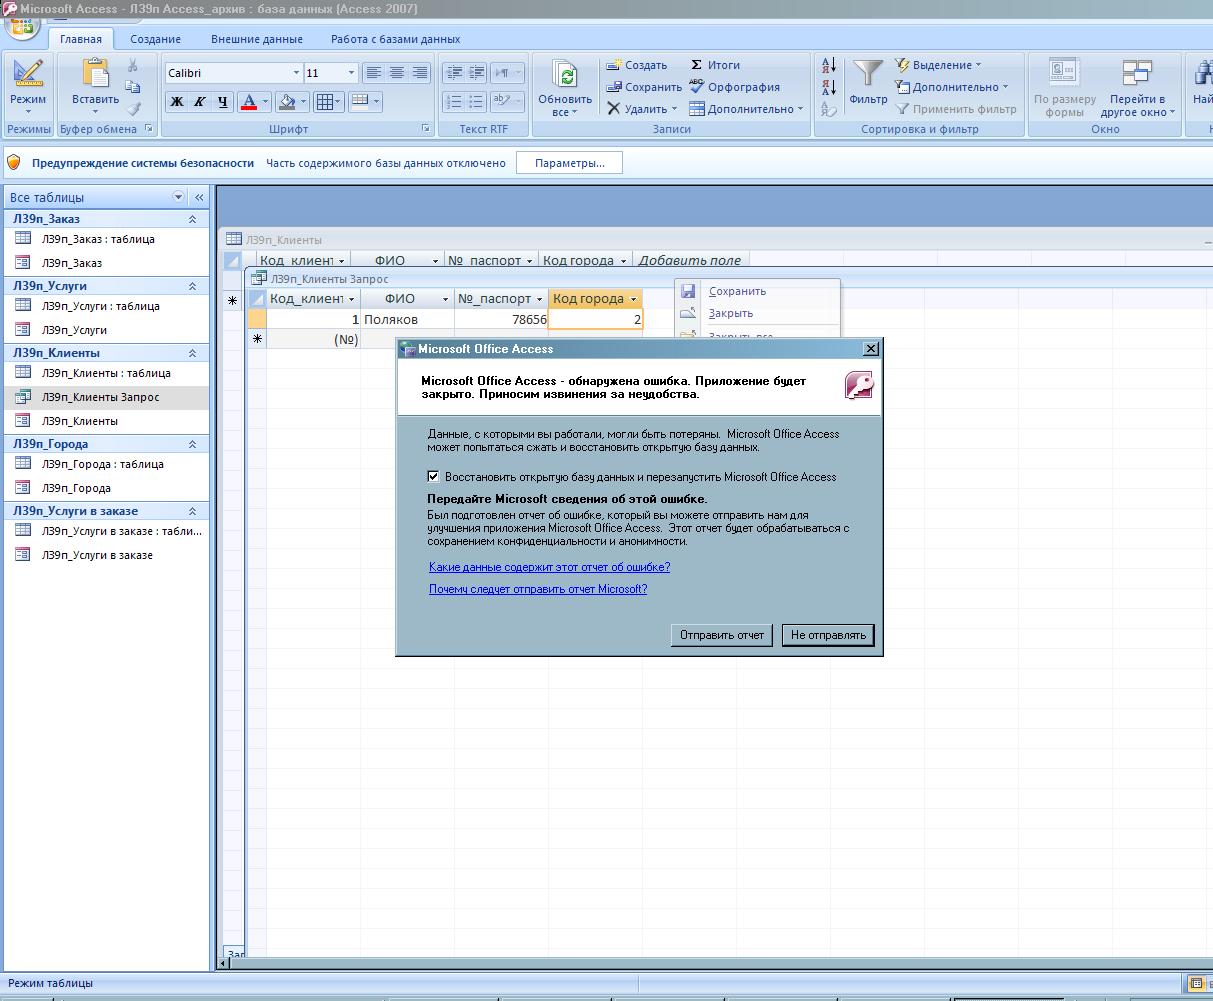
Task: Toggle italic К formatting
Action: (199, 101)
